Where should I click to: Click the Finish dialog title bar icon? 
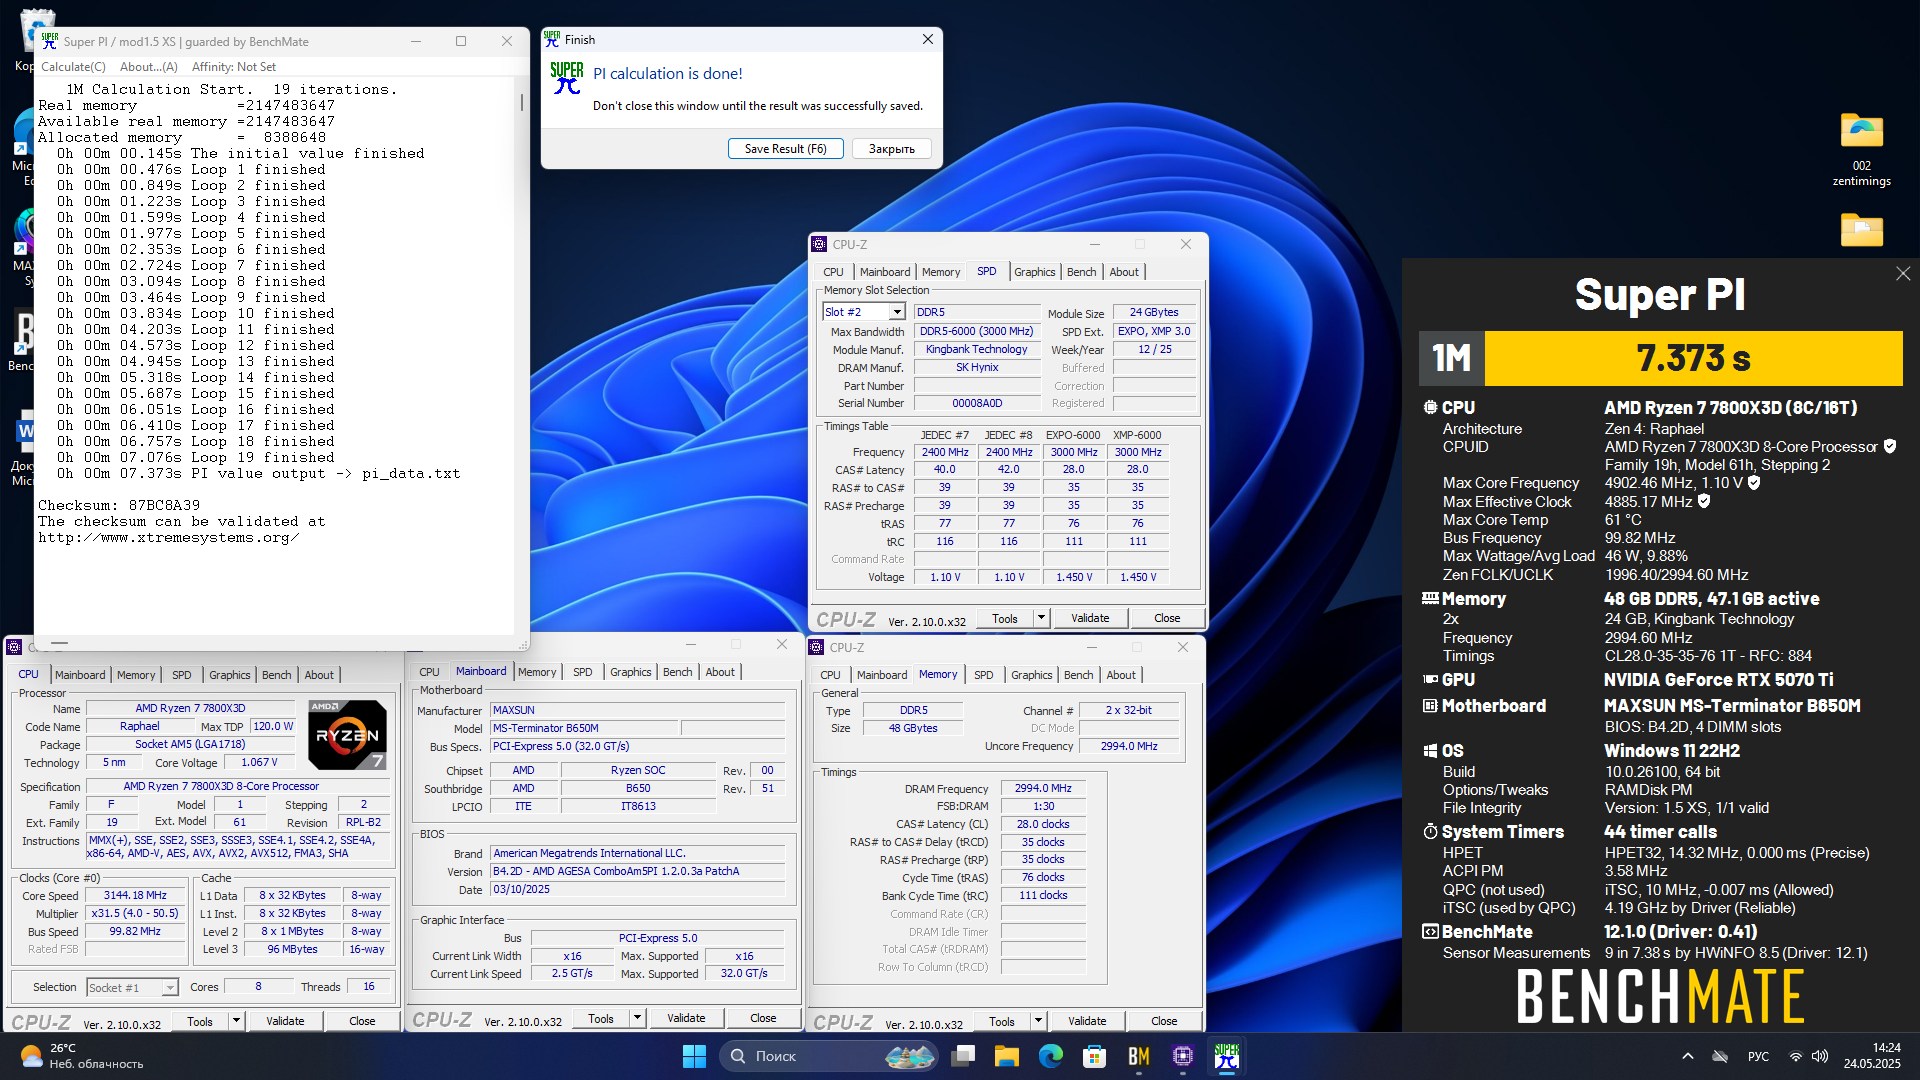552,39
